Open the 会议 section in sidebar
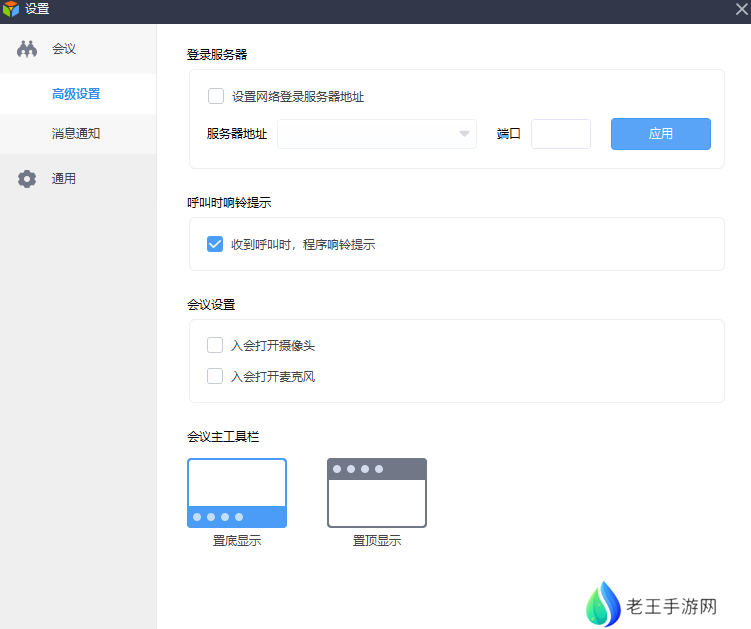Image resolution: width=751 pixels, height=629 pixels. (78, 49)
